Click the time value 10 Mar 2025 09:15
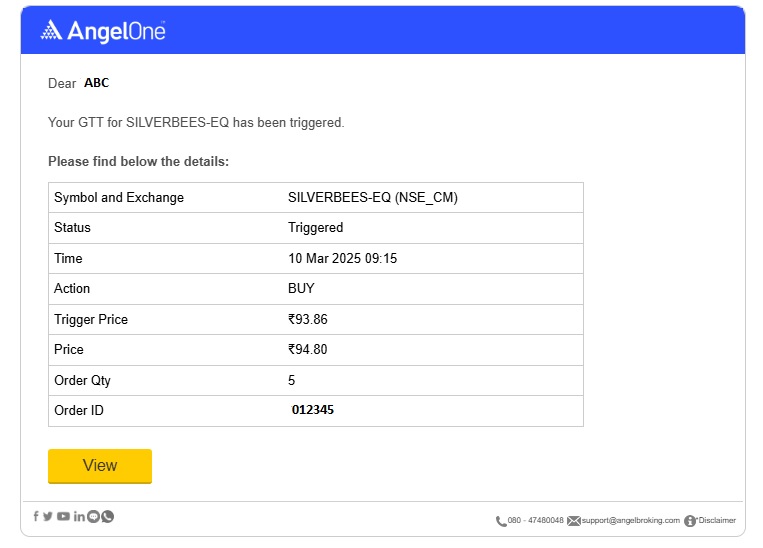This screenshot has width=763, height=548. [x=342, y=259]
